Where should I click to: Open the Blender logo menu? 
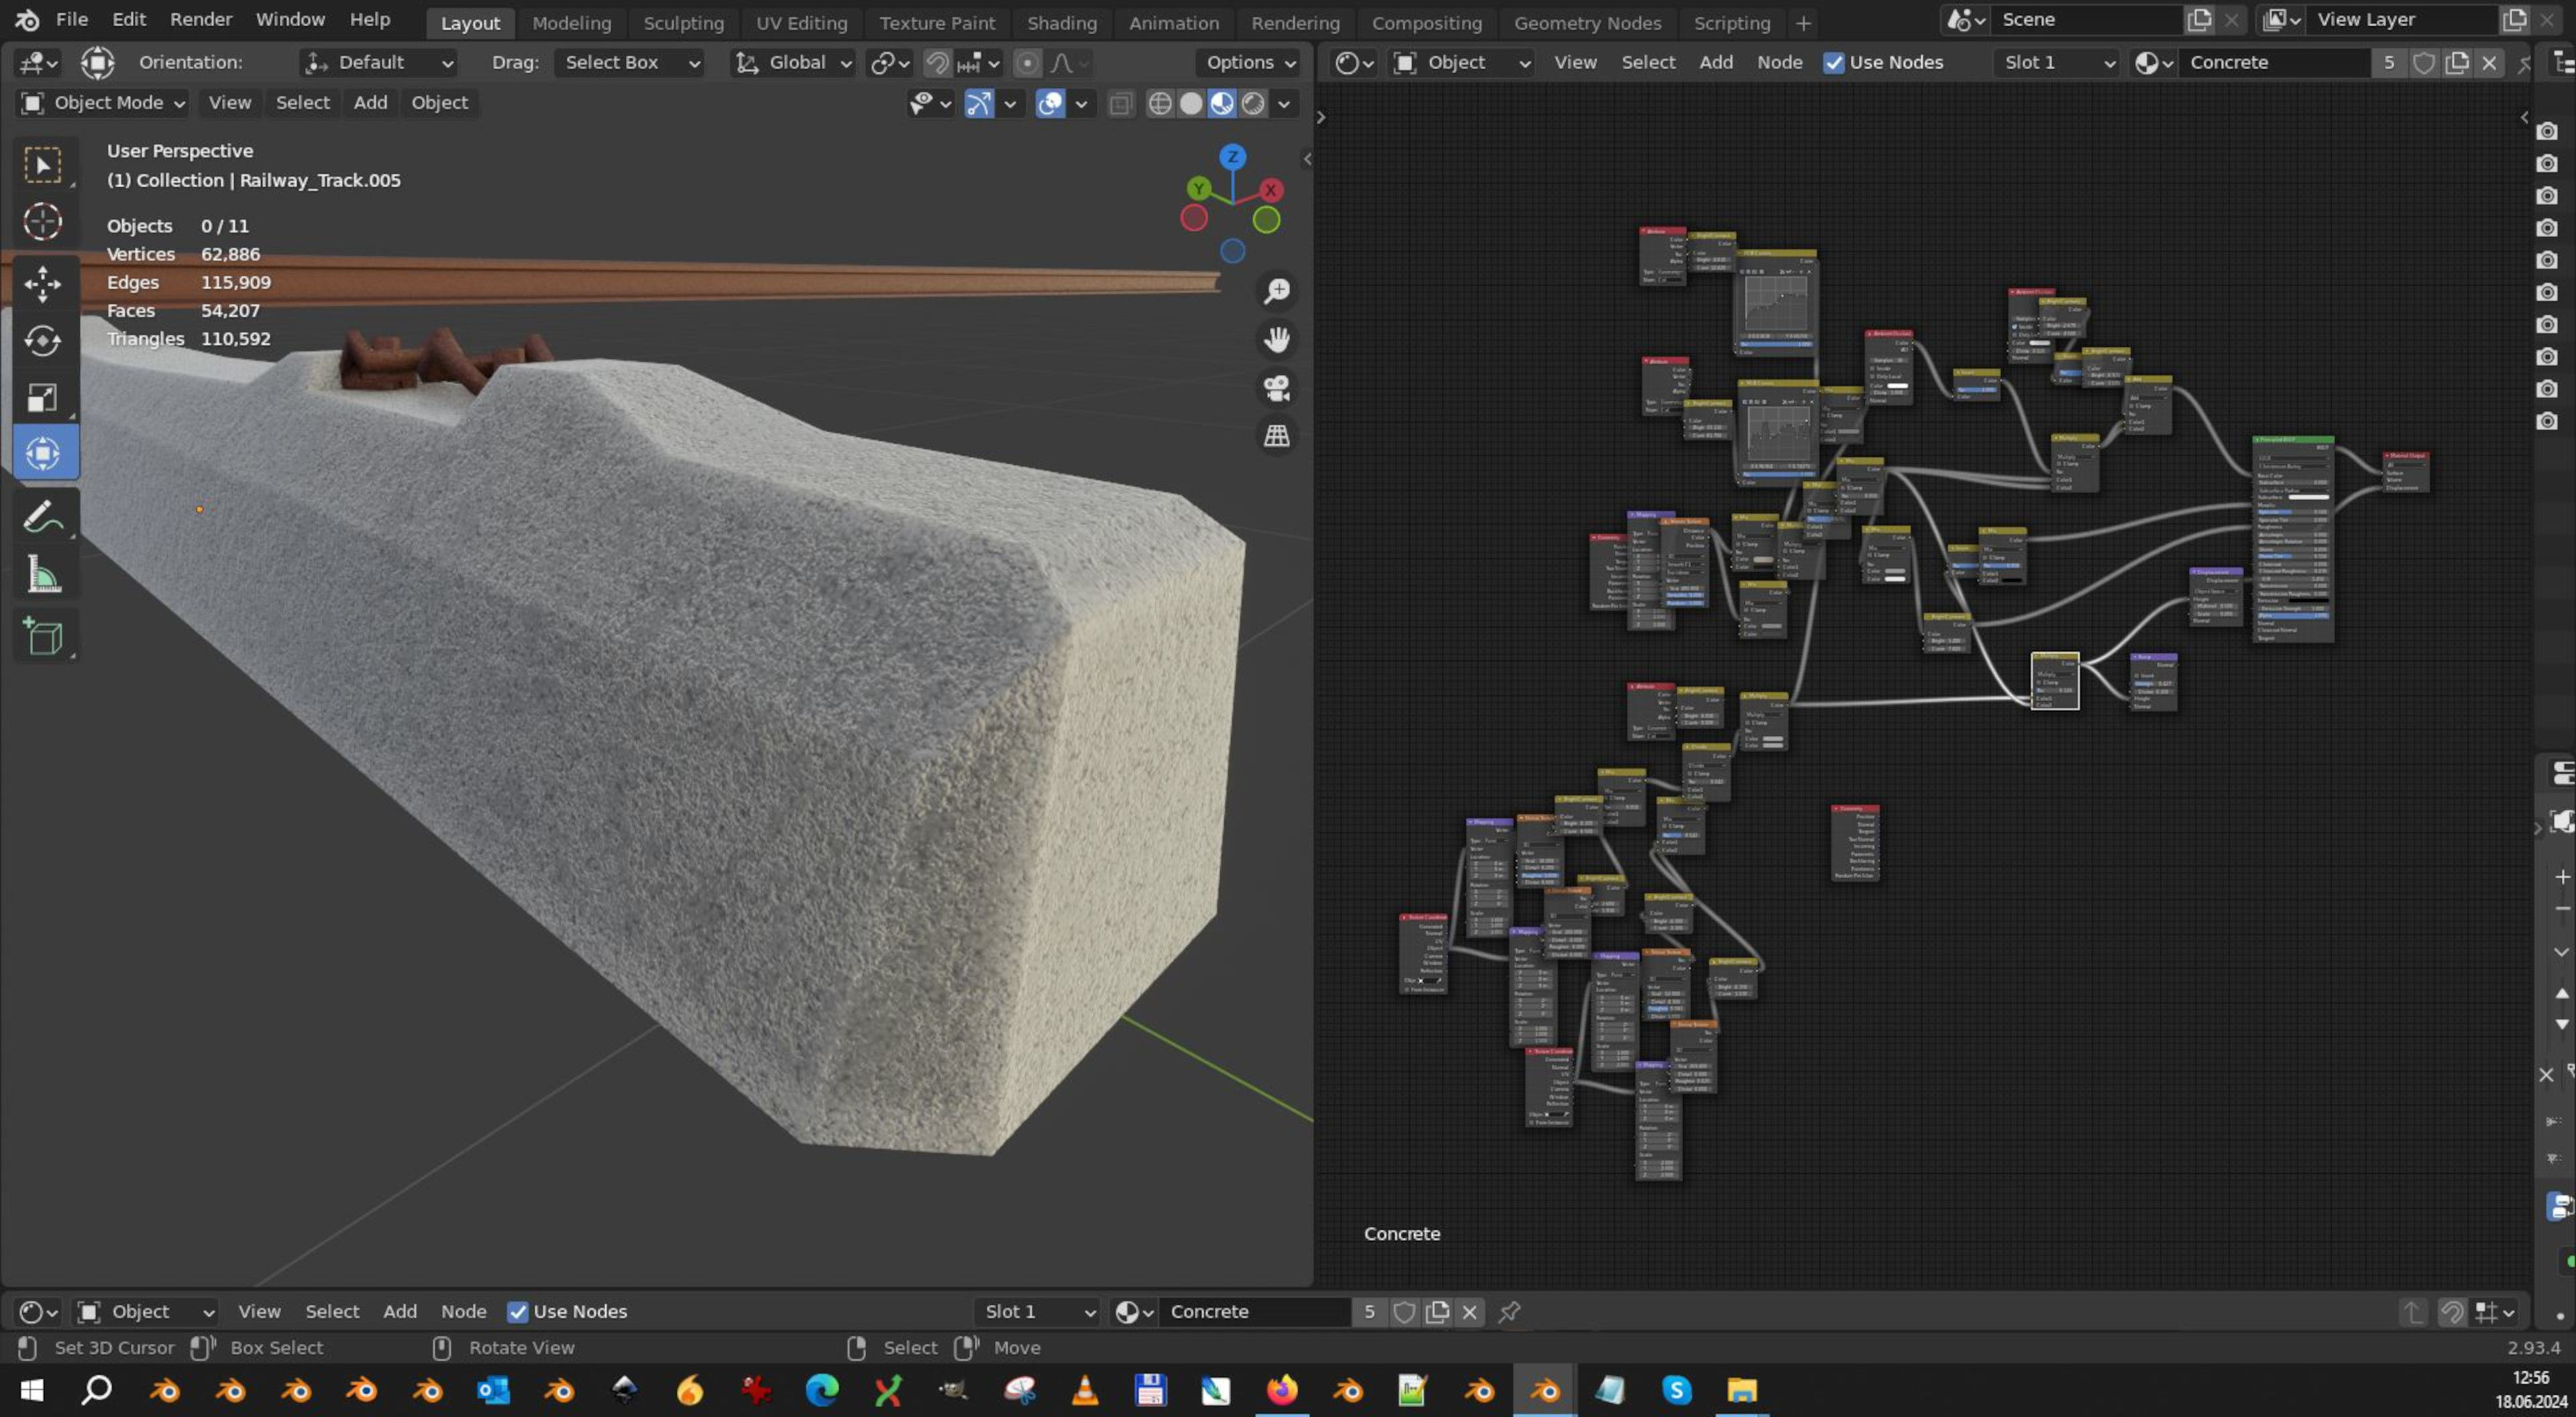coord(27,20)
